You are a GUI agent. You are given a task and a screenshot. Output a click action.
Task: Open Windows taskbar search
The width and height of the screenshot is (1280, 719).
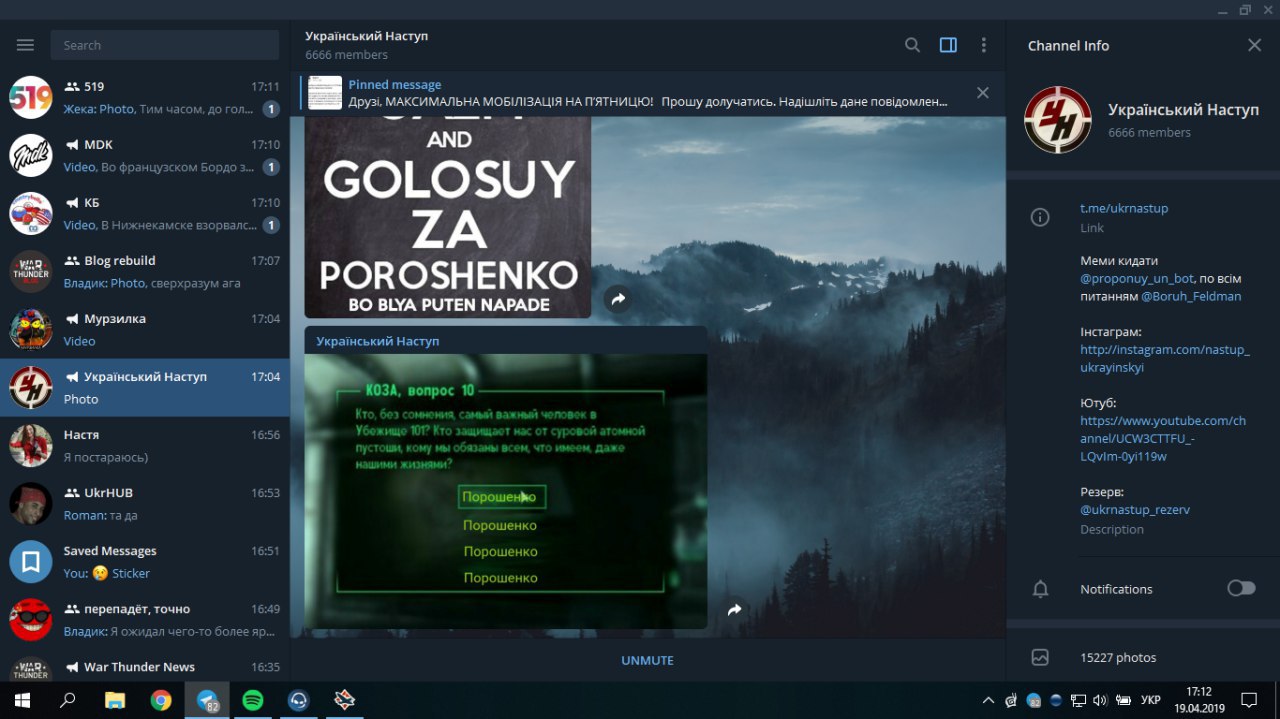(68, 700)
